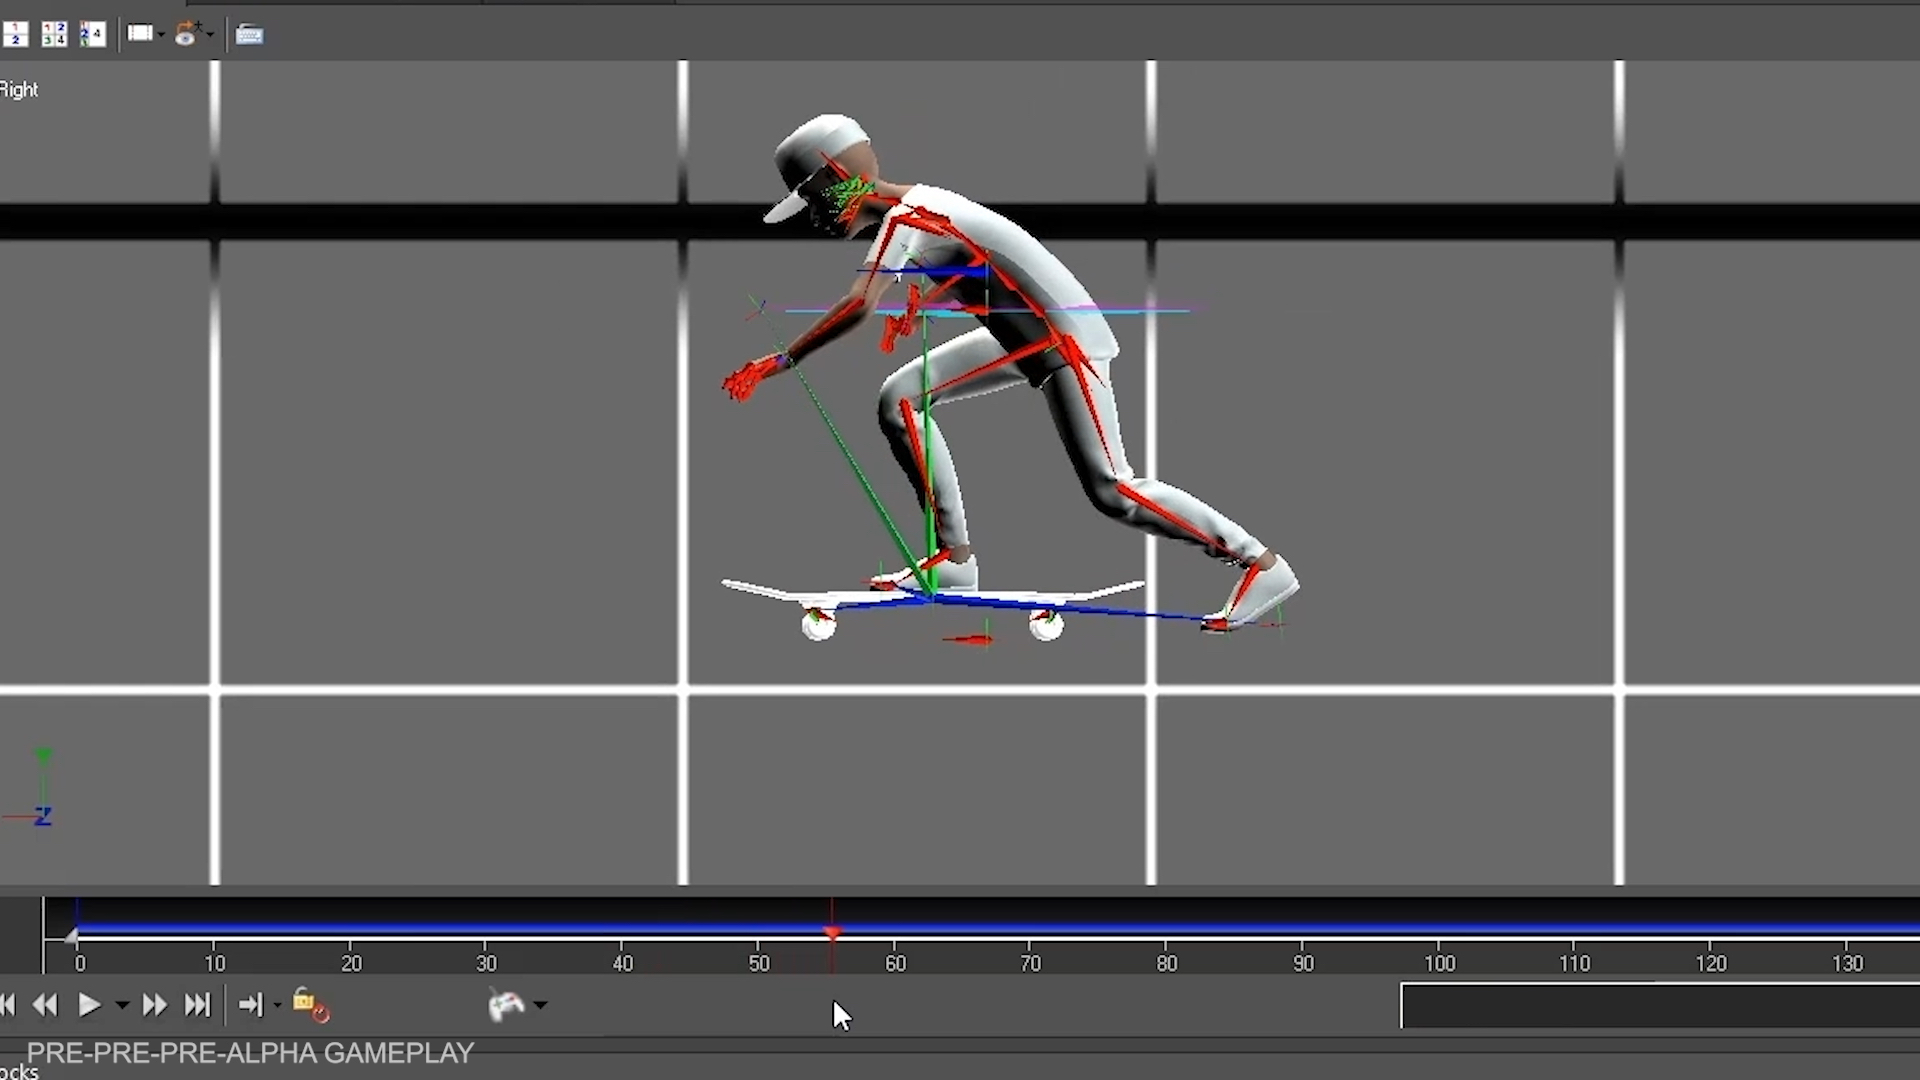Expand the play options dropdown arrow
The image size is (1920, 1080).
click(122, 1005)
